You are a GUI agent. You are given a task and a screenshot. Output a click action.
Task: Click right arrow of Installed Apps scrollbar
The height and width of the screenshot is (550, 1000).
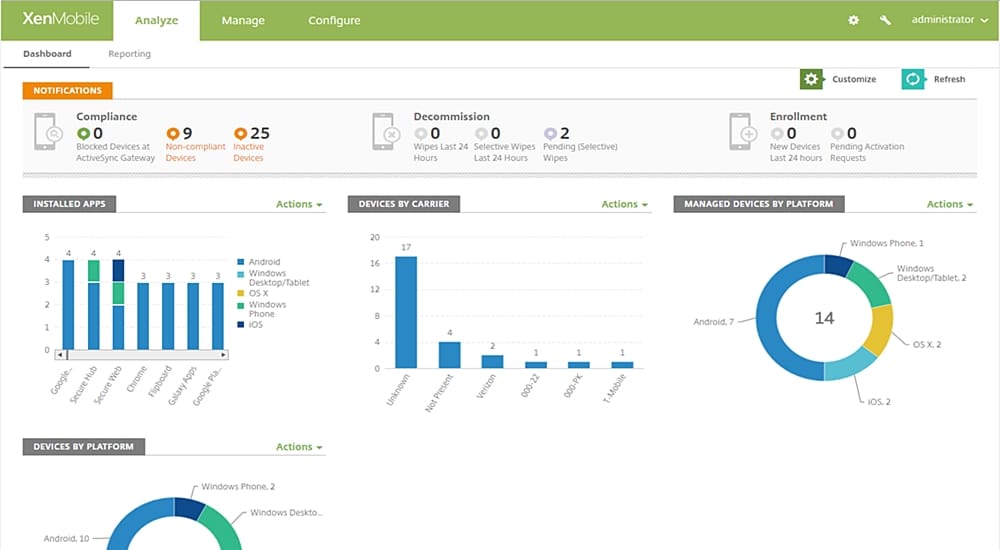(x=223, y=354)
